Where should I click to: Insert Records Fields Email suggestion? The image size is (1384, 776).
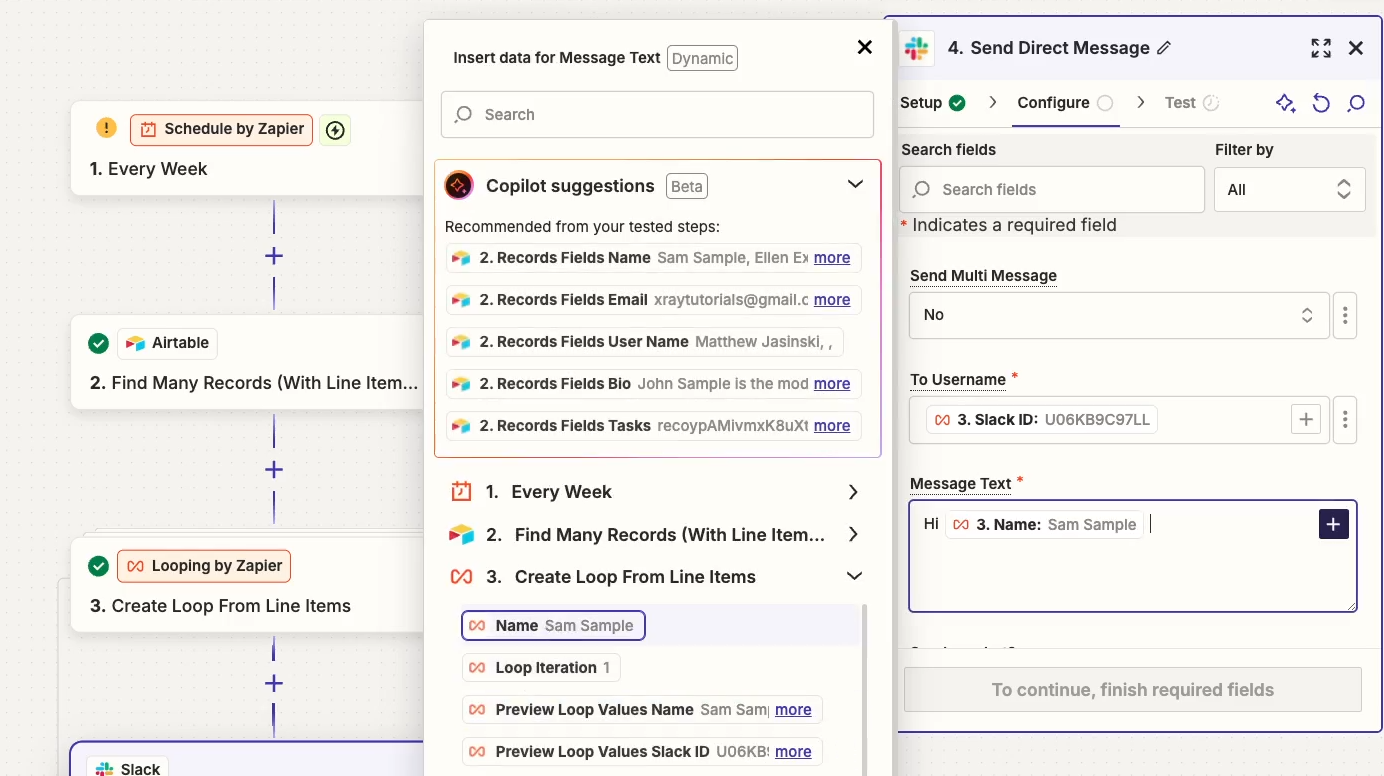(x=653, y=300)
